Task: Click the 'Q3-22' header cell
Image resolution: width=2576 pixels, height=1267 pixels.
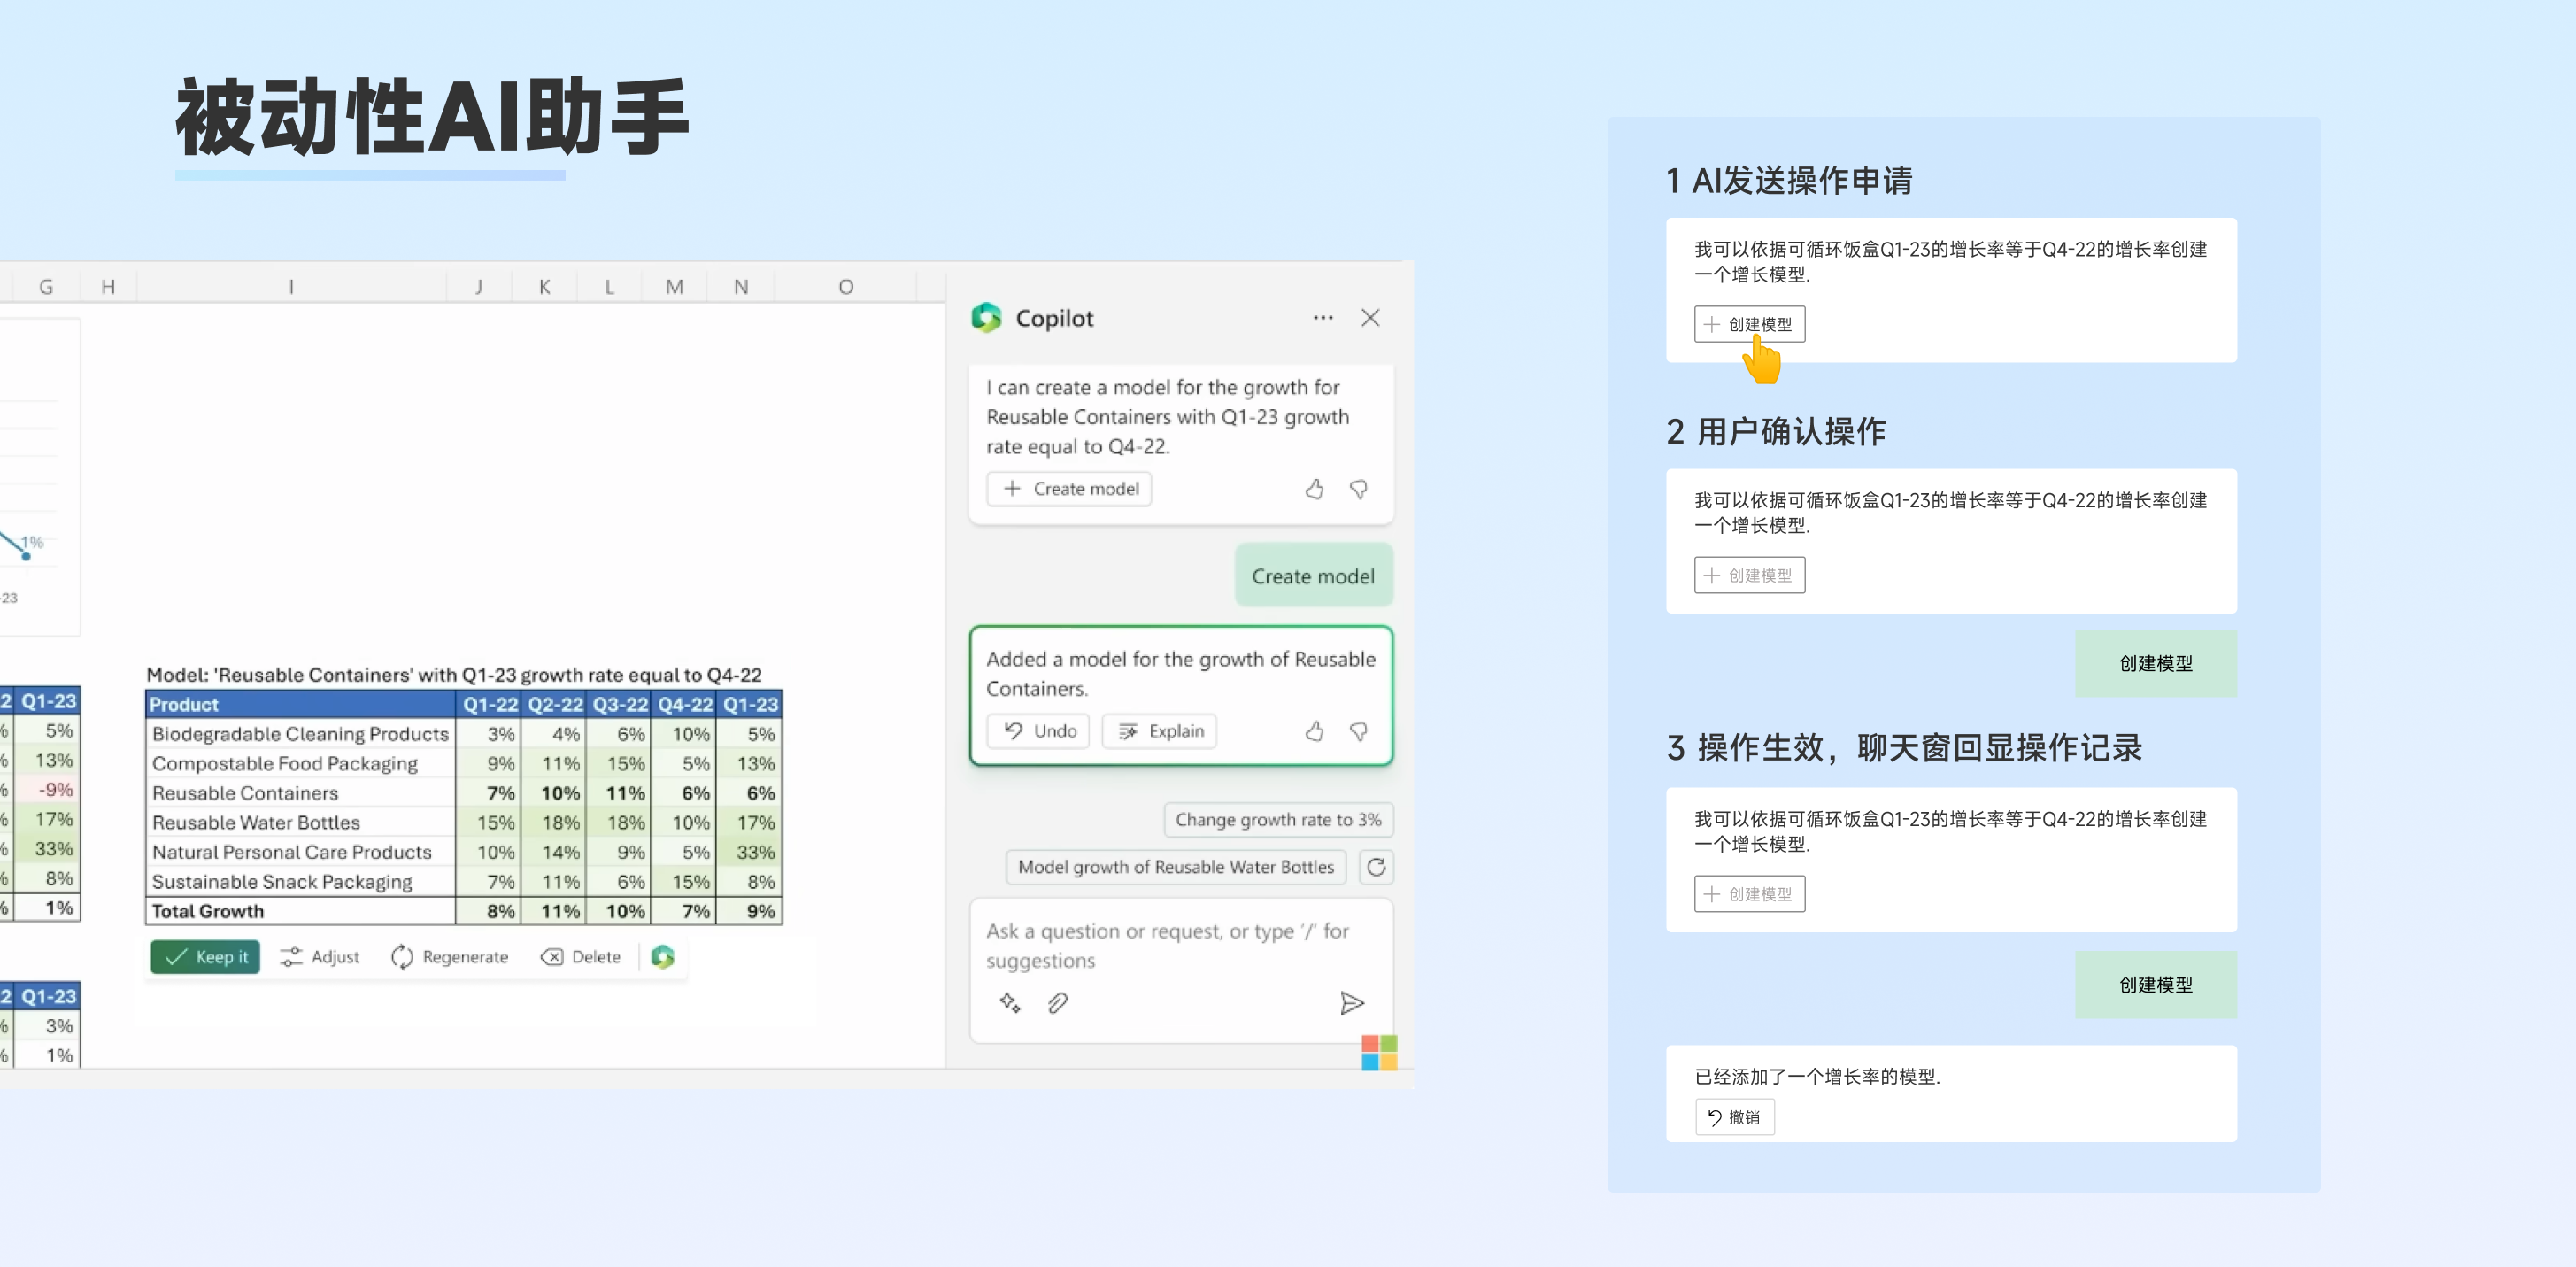Action: pyautogui.click(x=619, y=704)
